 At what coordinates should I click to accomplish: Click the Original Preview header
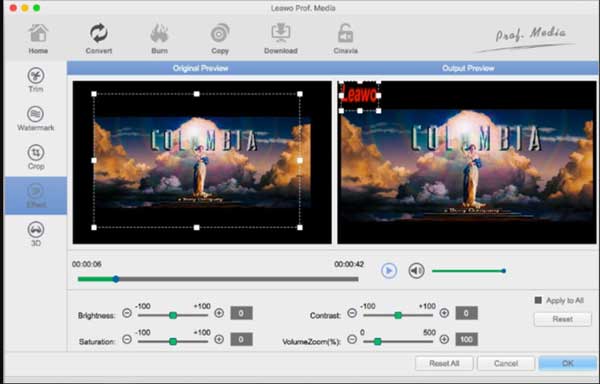click(x=200, y=68)
